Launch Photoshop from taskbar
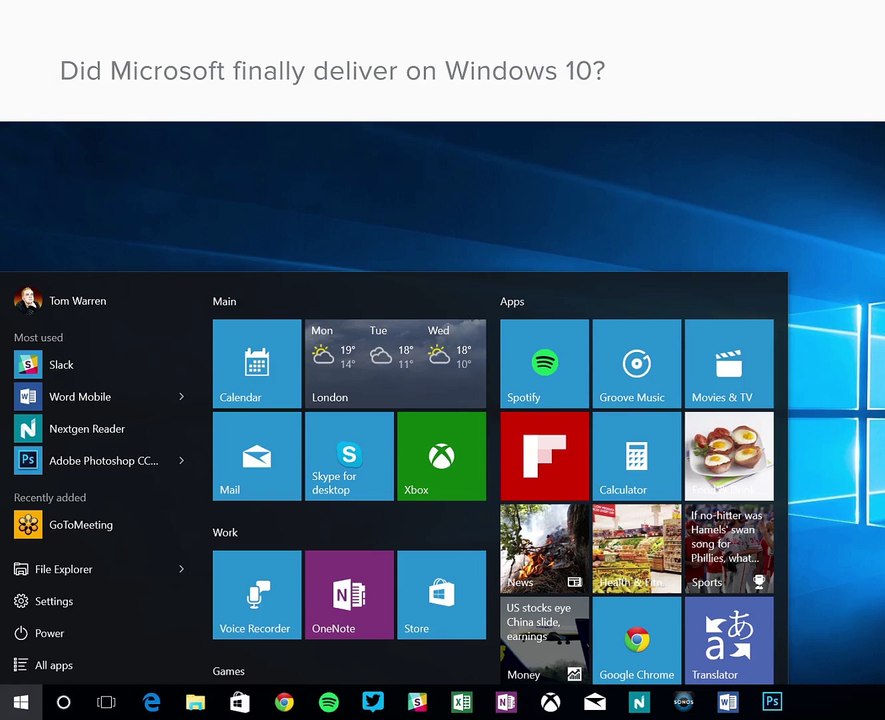Image resolution: width=885 pixels, height=720 pixels. coord(772,702)
